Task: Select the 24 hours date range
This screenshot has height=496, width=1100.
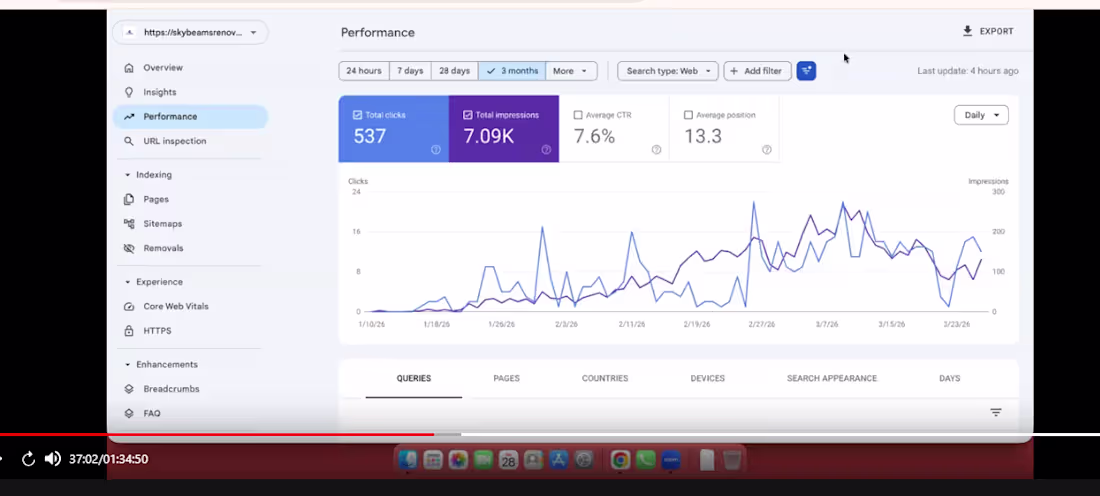Action: point(364,71)
